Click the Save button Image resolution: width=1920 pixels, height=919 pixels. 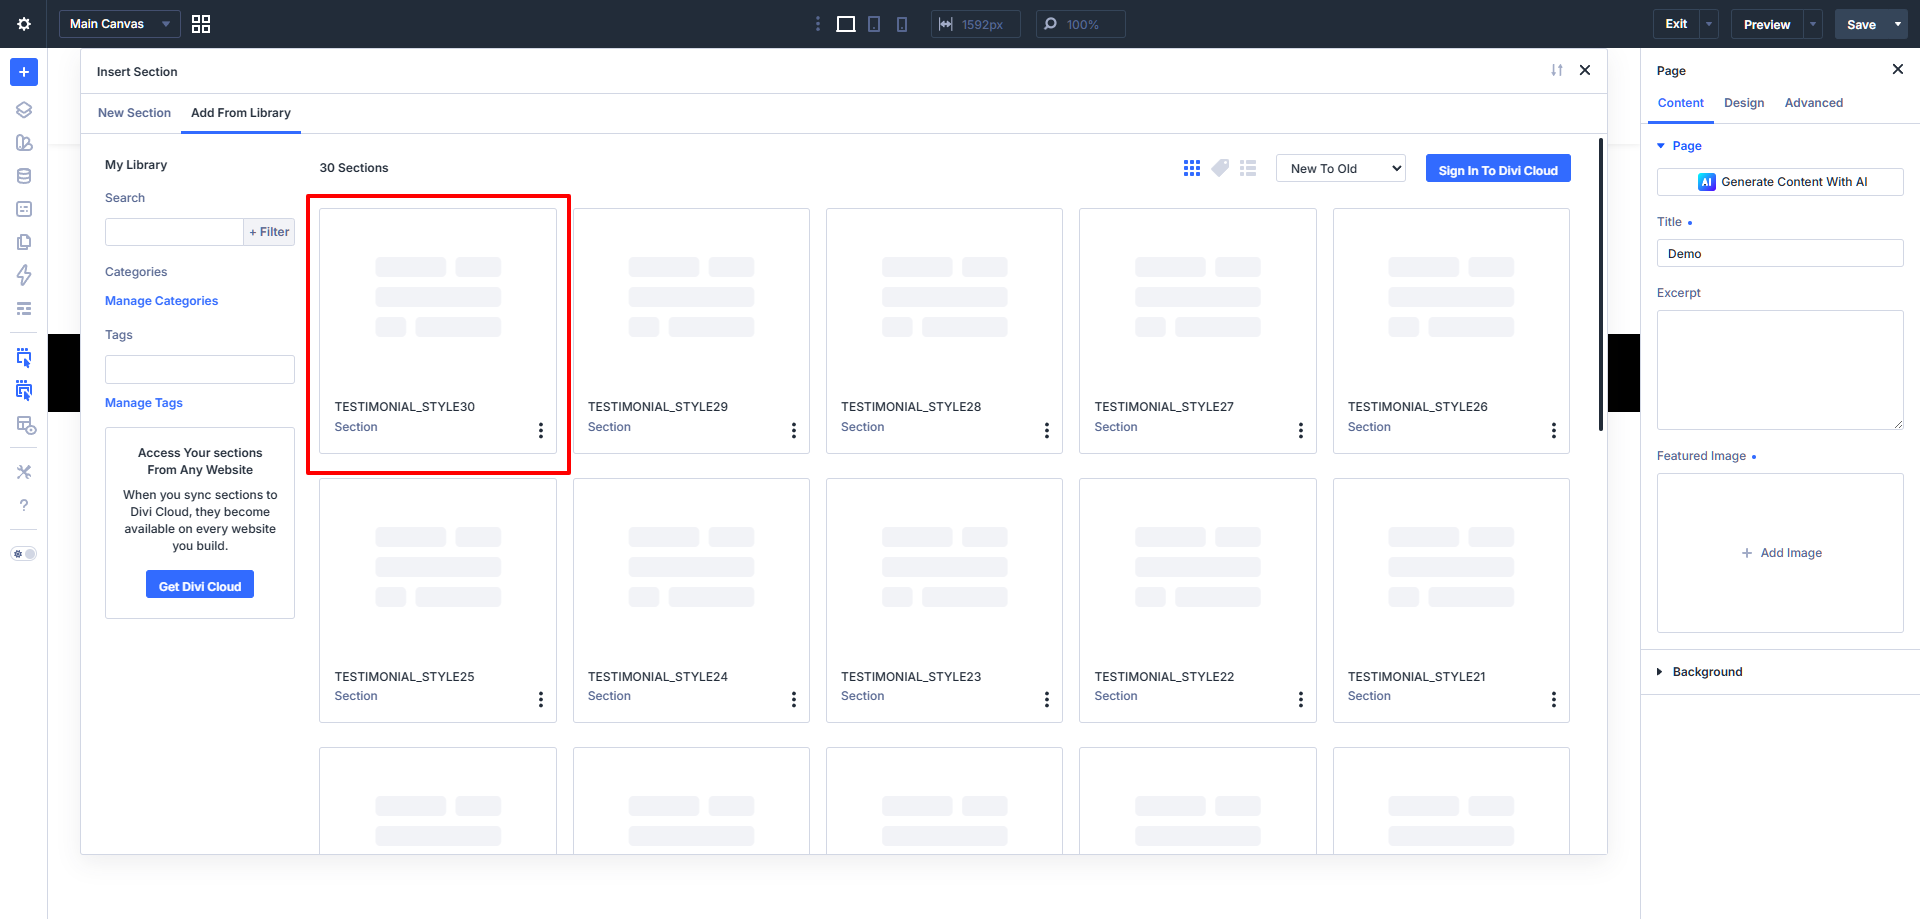click(1861, 24)
